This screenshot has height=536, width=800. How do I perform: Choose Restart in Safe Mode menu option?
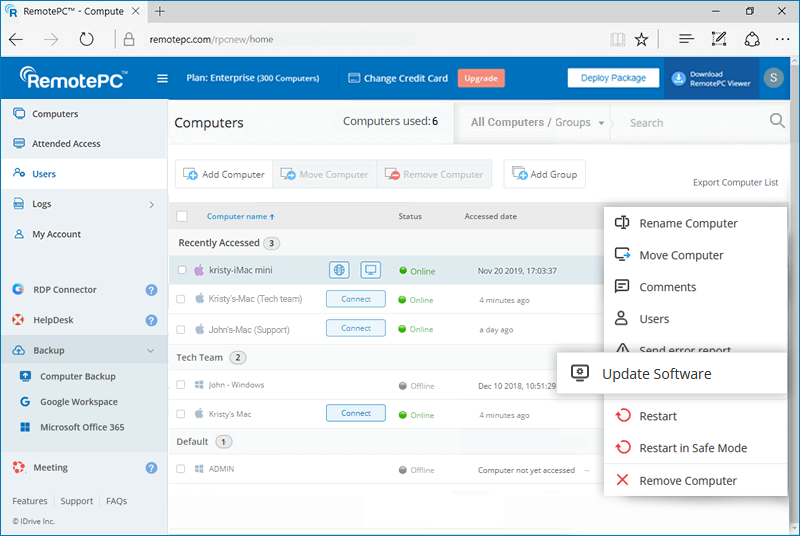pyautogui.click(x=692, y=448)
